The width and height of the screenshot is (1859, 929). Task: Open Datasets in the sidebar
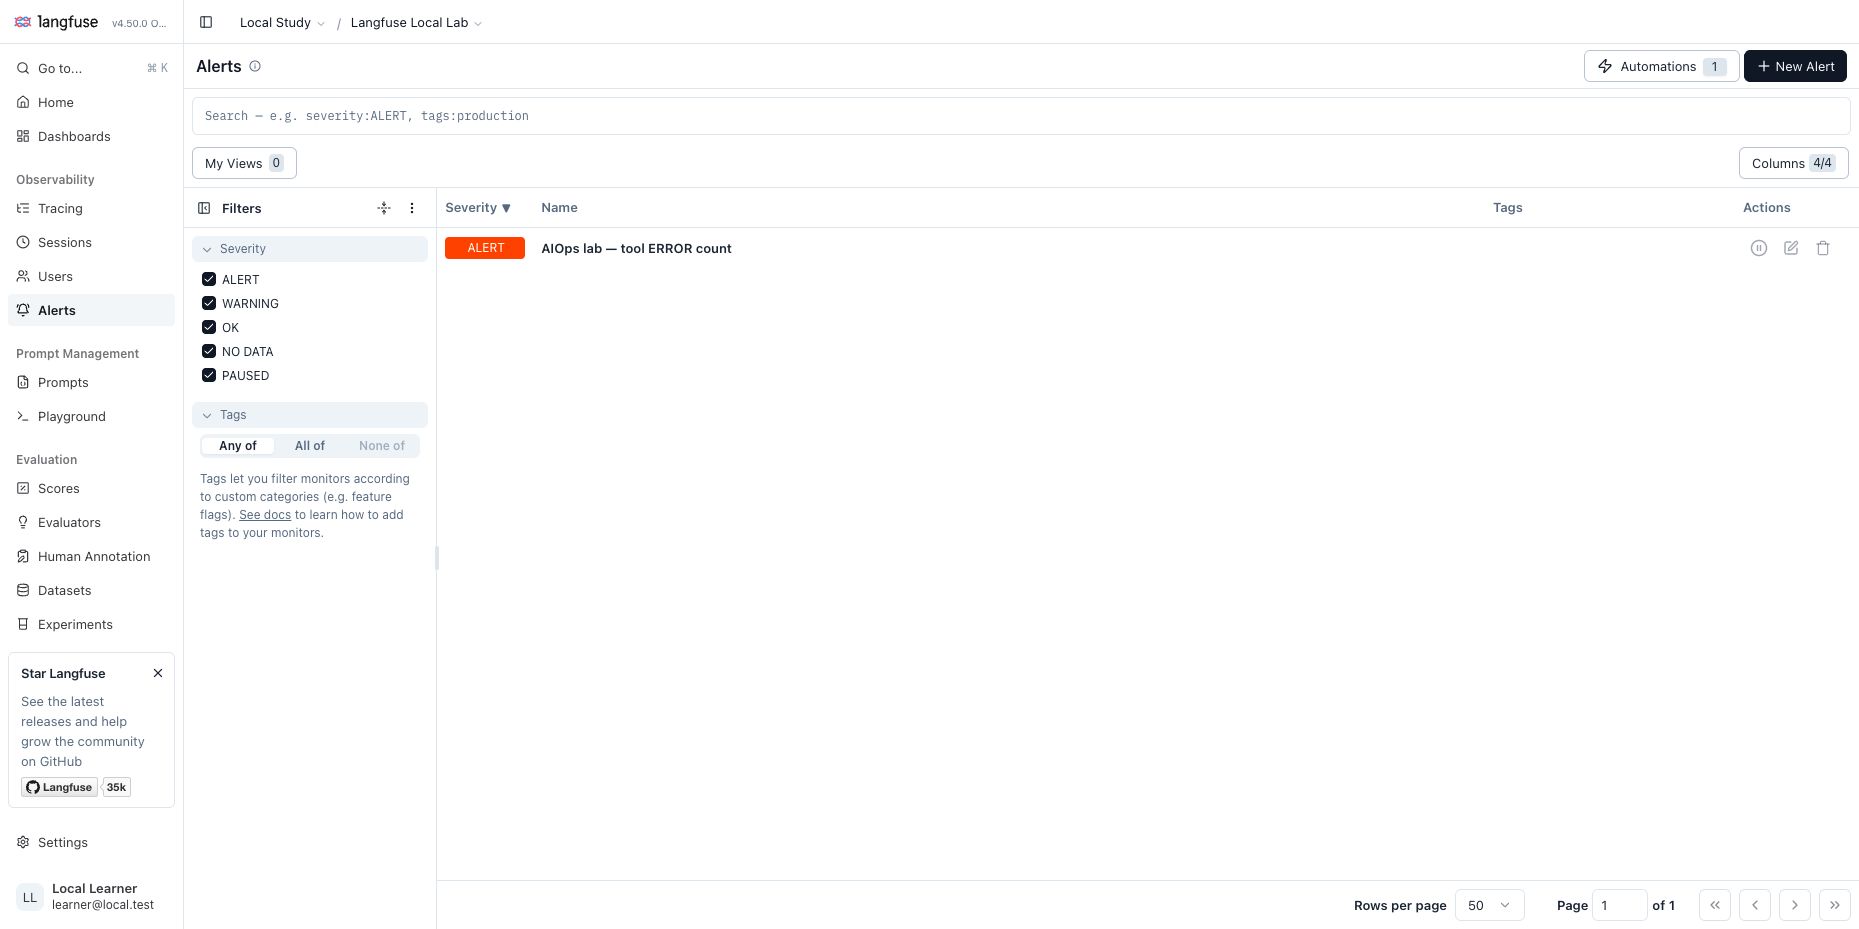[x=92, y=590]
